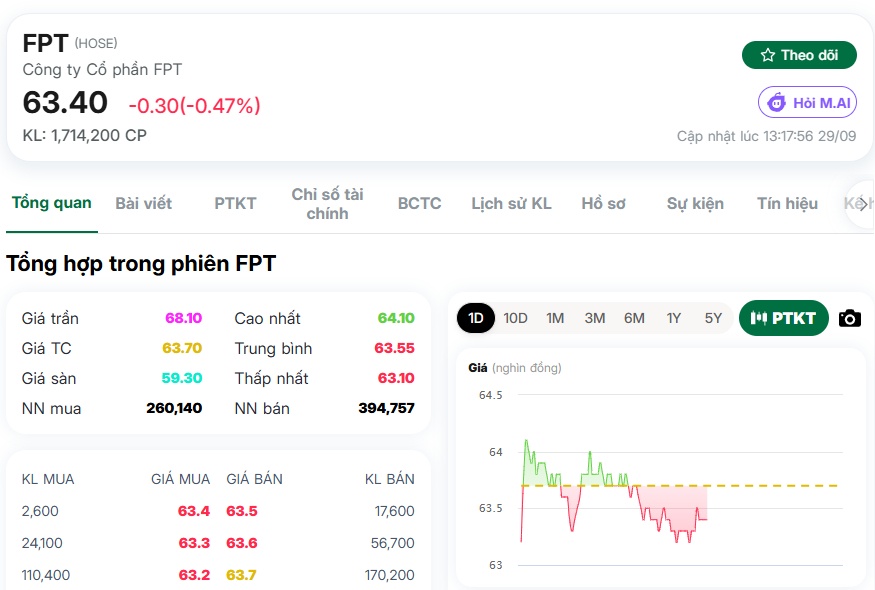Click the bid price 63.2

click(194, 575)
